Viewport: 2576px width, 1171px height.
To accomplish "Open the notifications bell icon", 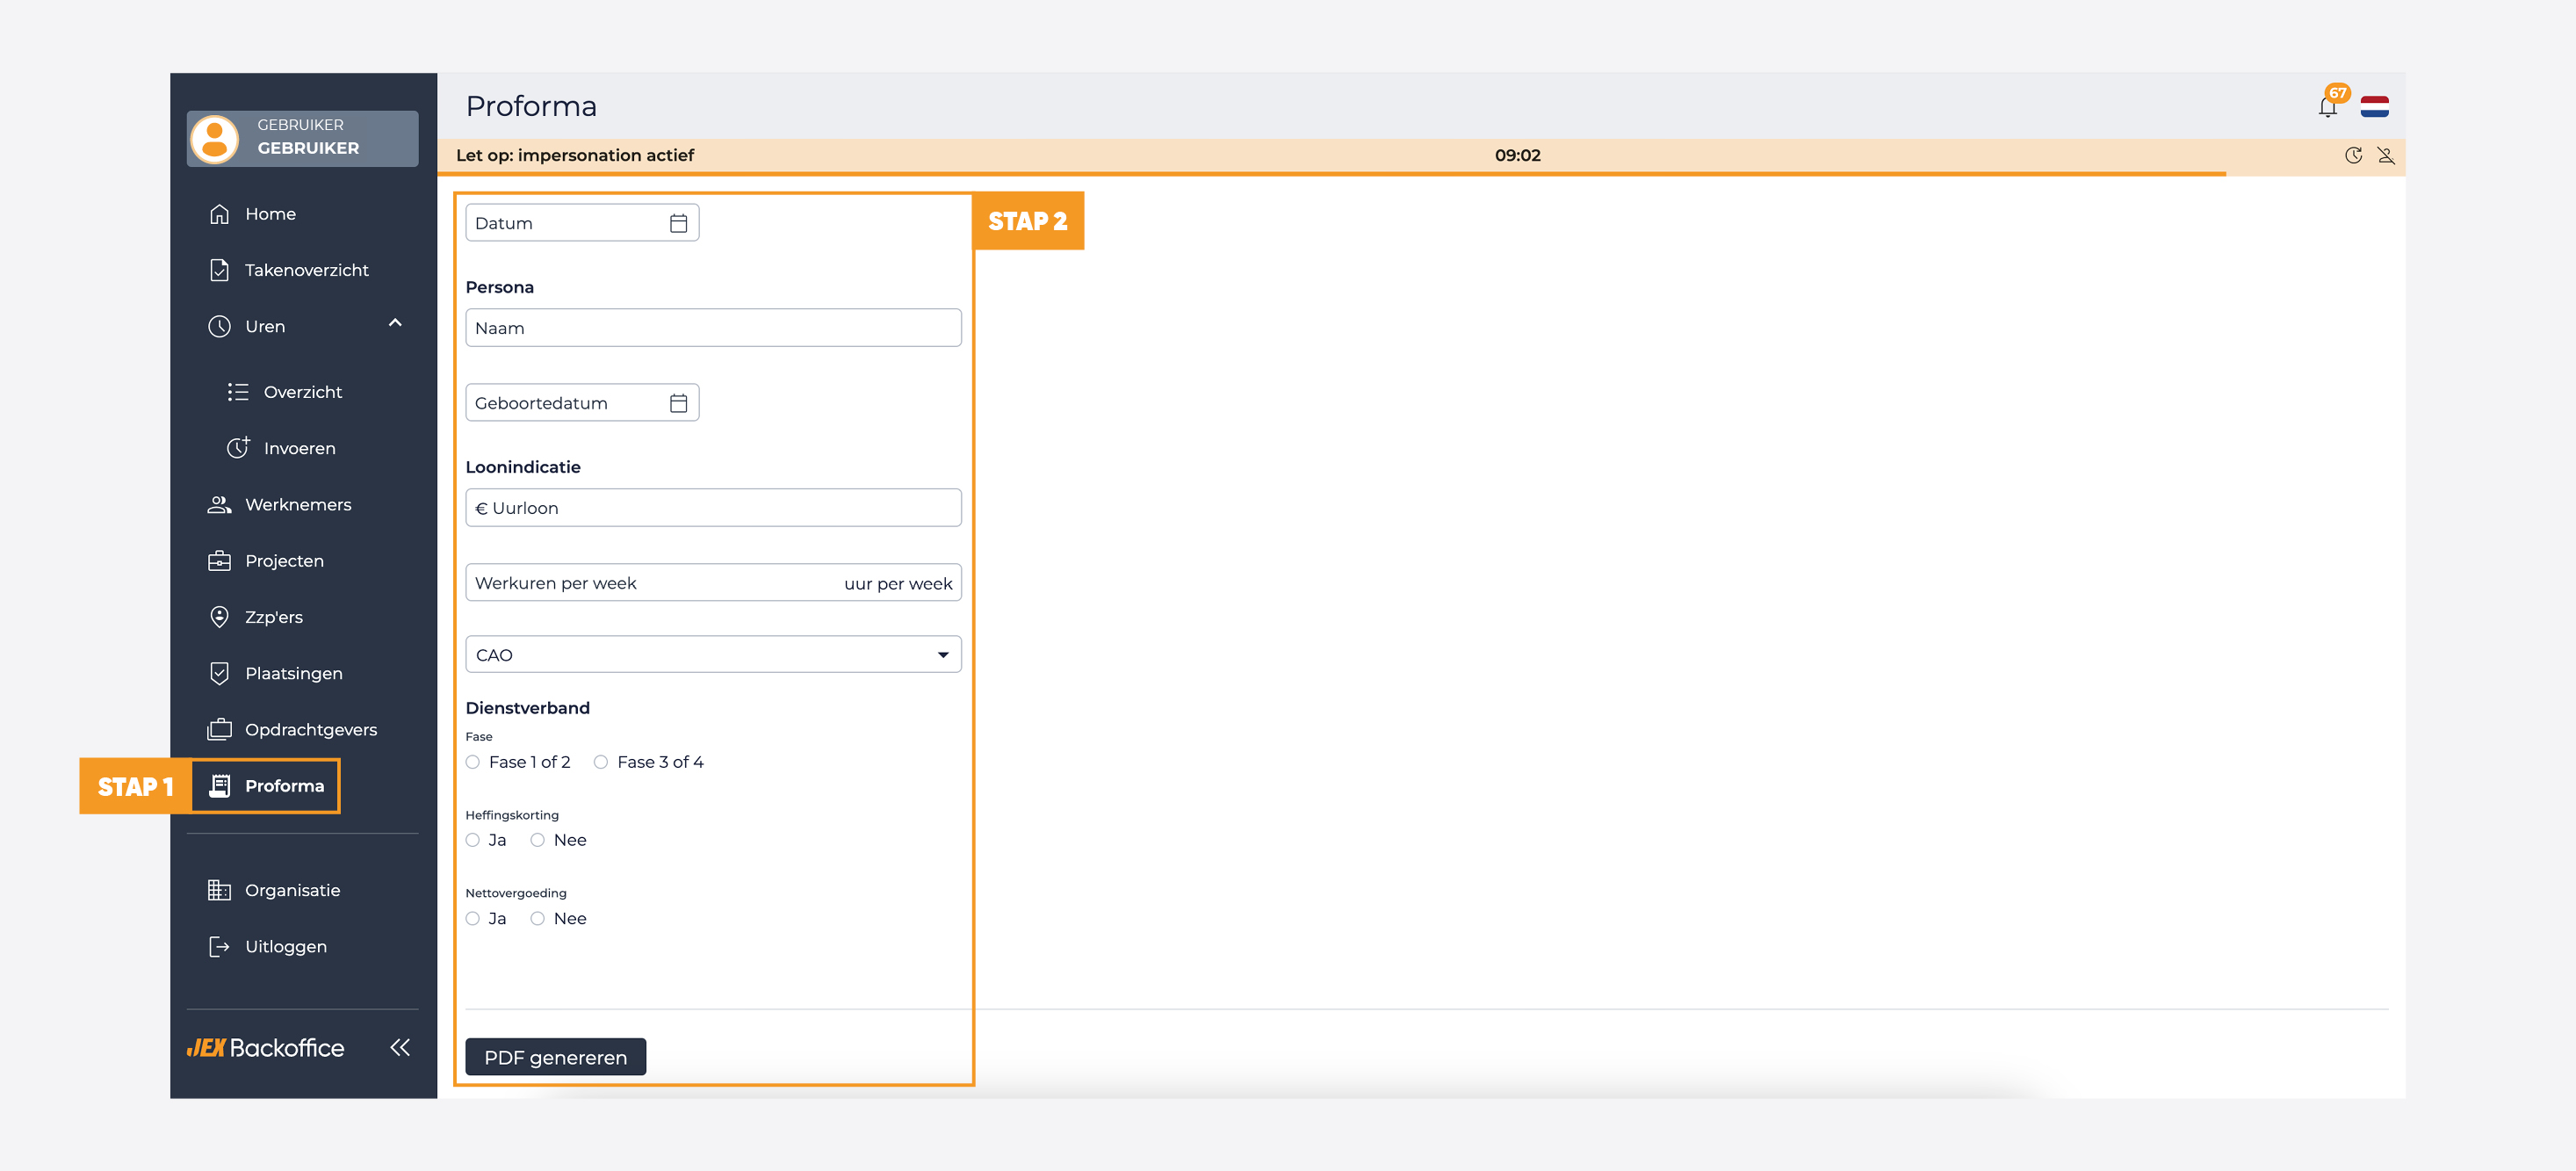I will pos(2327,107).
